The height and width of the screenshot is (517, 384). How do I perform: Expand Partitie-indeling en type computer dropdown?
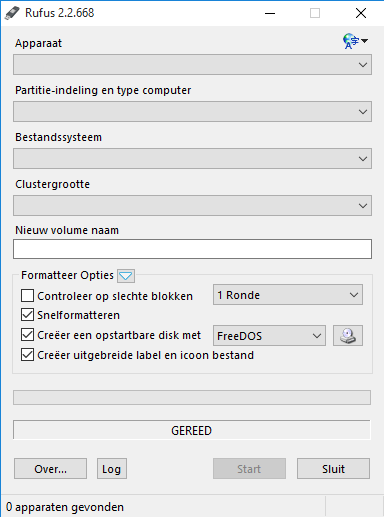[x=192, y=112]
